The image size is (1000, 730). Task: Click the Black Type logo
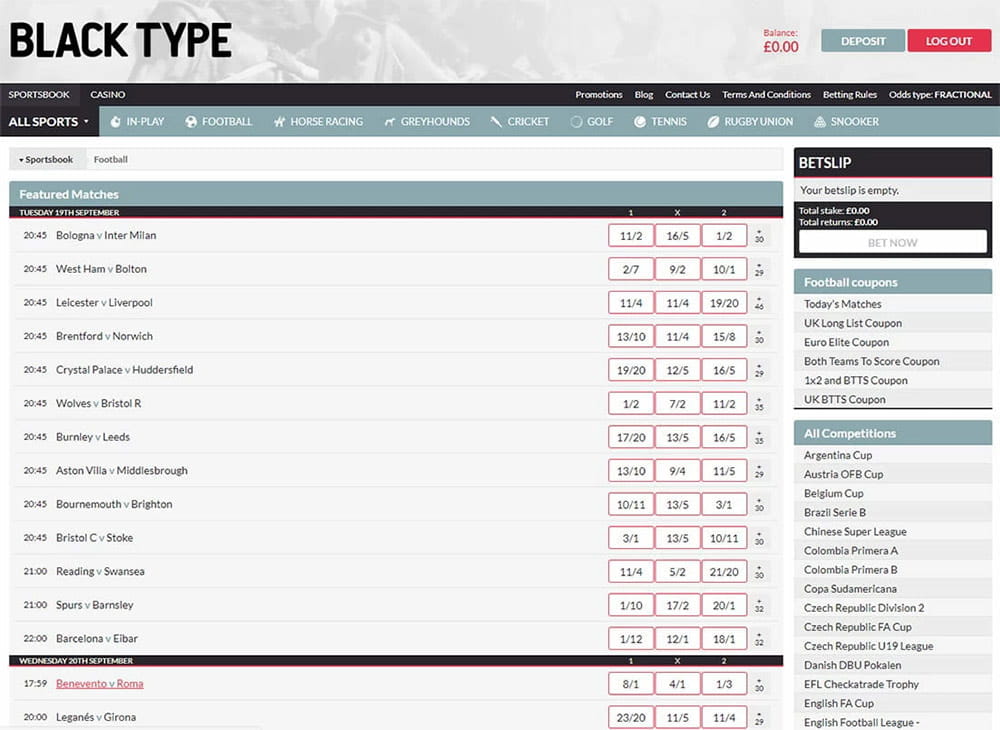[x=121, y=40]
